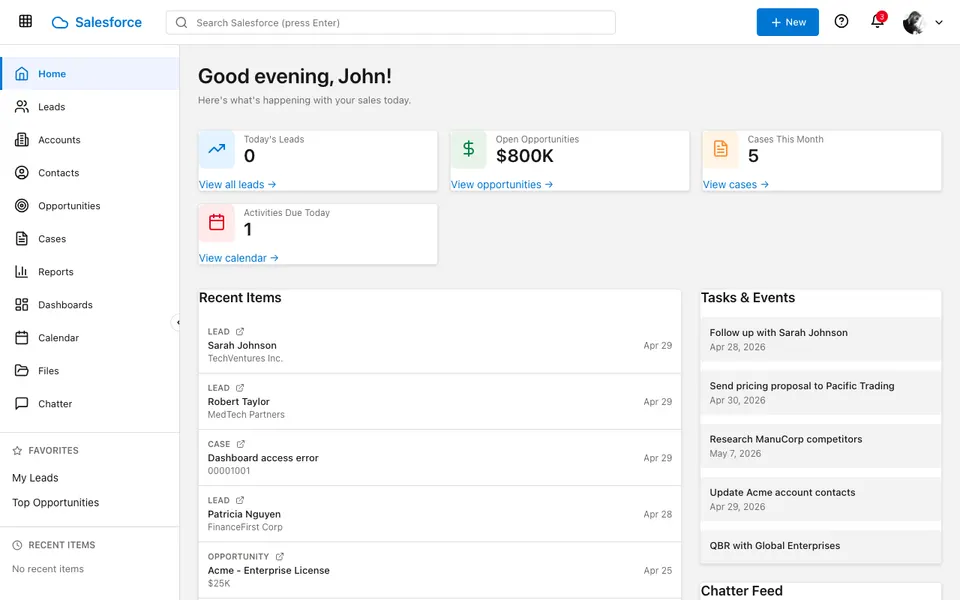The width and height of the screenshot is (960, 600).
Task: Open Sarah Johnson lead external link icon
Action: pos(240,331)
